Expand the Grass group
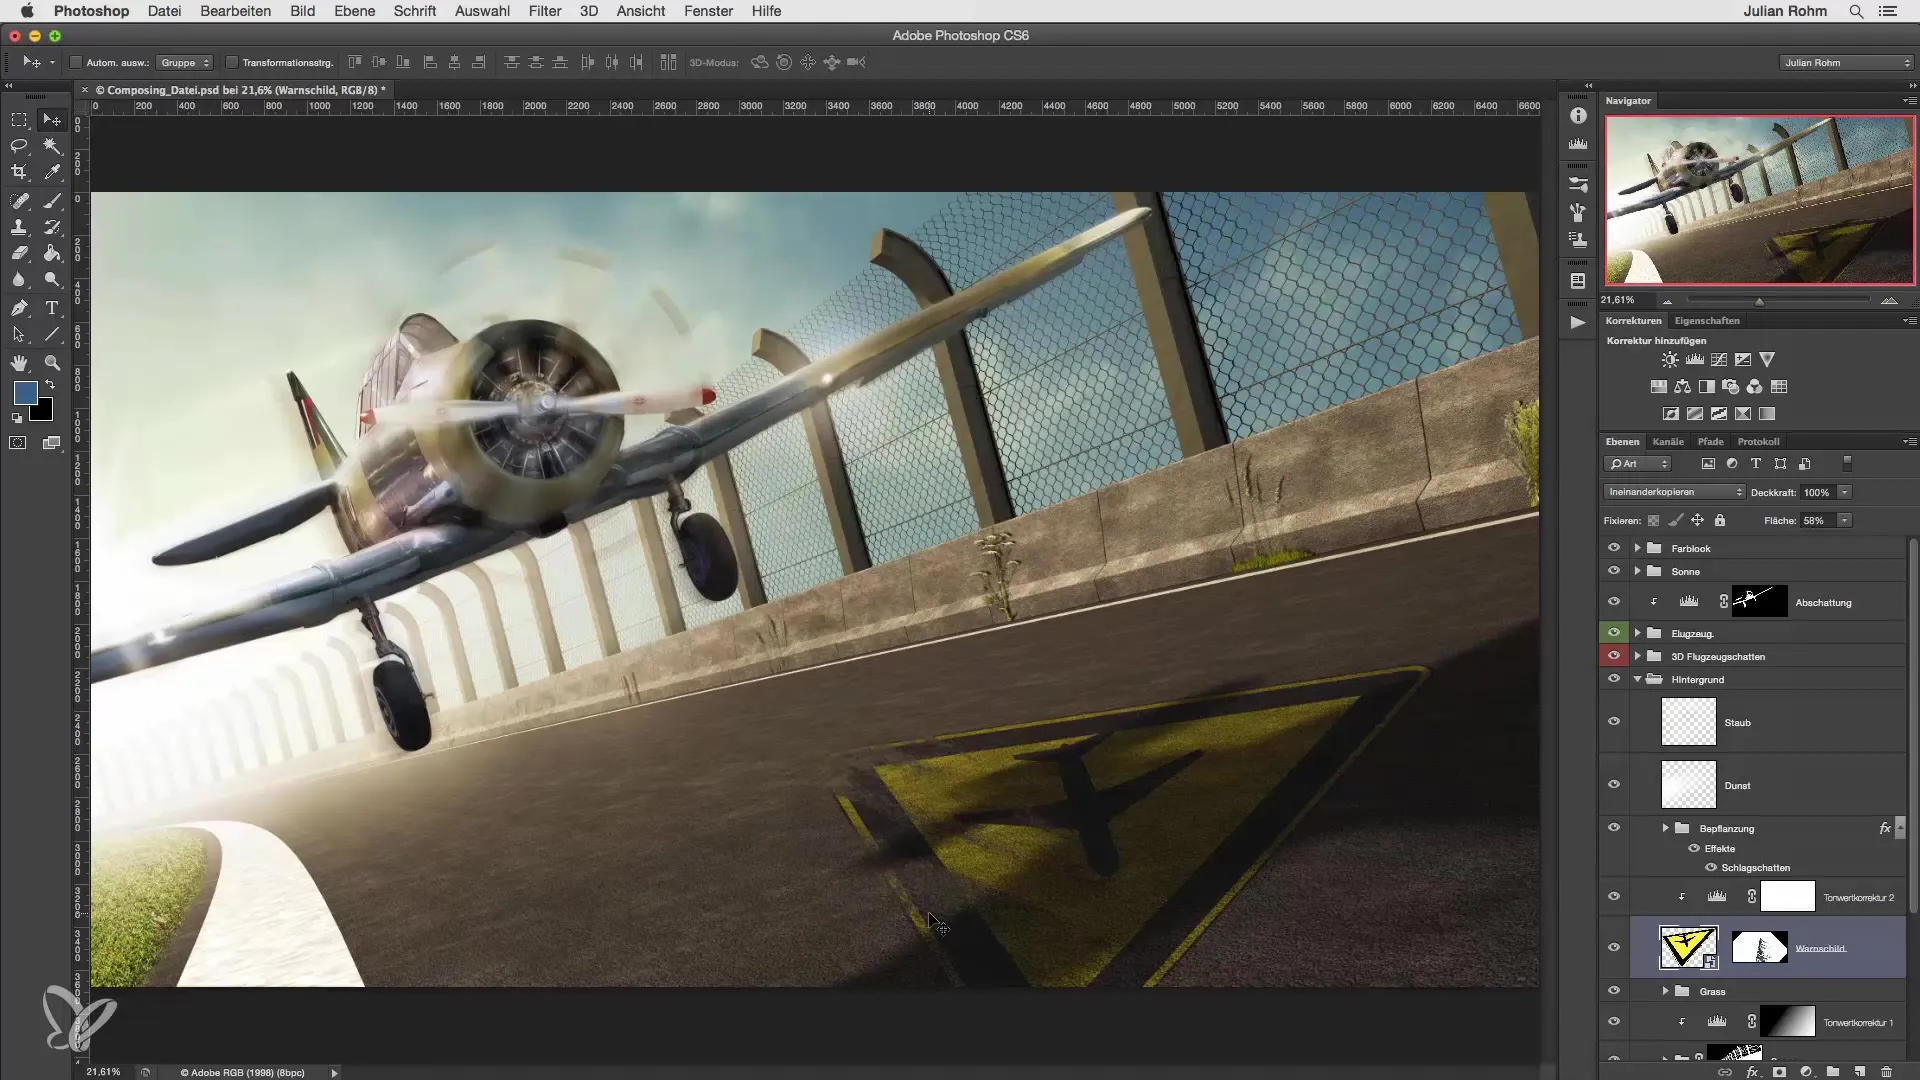 (1665, 991)
